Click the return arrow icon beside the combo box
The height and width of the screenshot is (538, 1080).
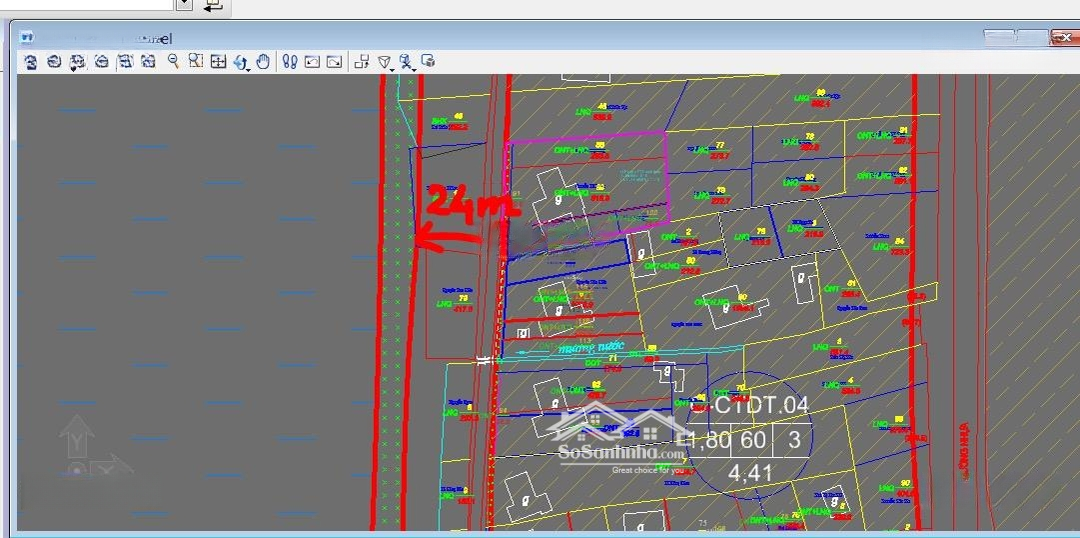coord(212,5)
